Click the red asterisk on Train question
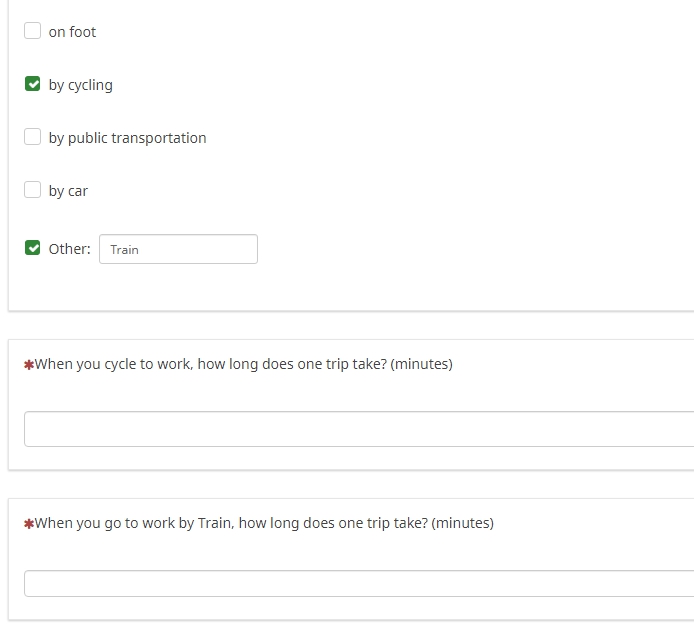This screenshot has height=625, width=694. coord(29,524)
